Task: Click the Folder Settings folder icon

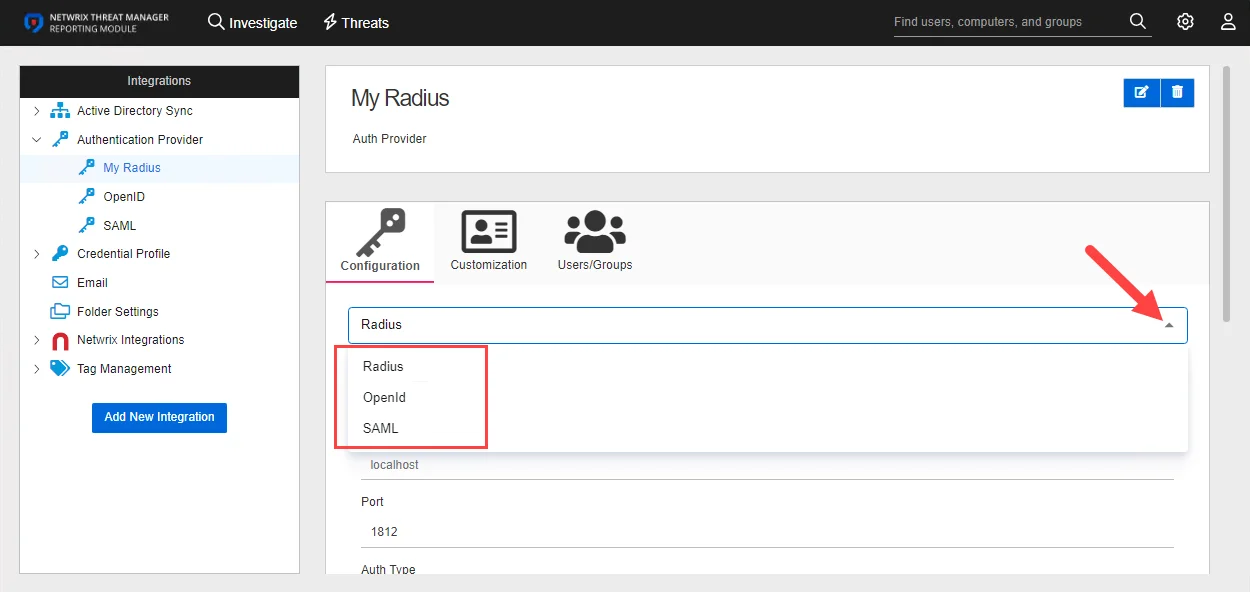Action: [x=60, y=311]
